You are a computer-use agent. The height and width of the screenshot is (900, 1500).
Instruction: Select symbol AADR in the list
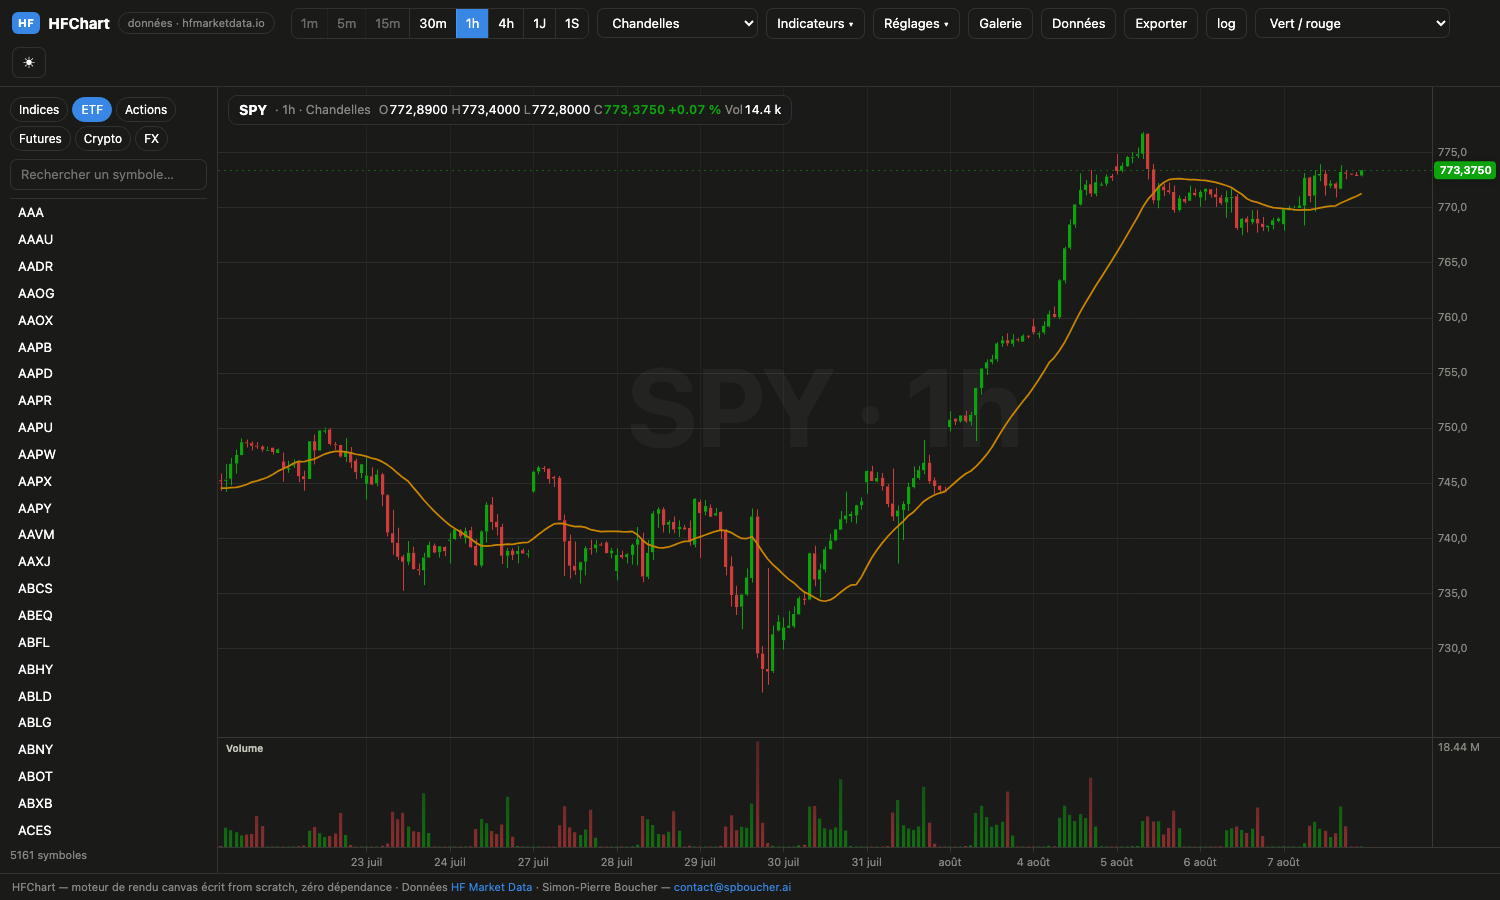(x=108, y=266)
